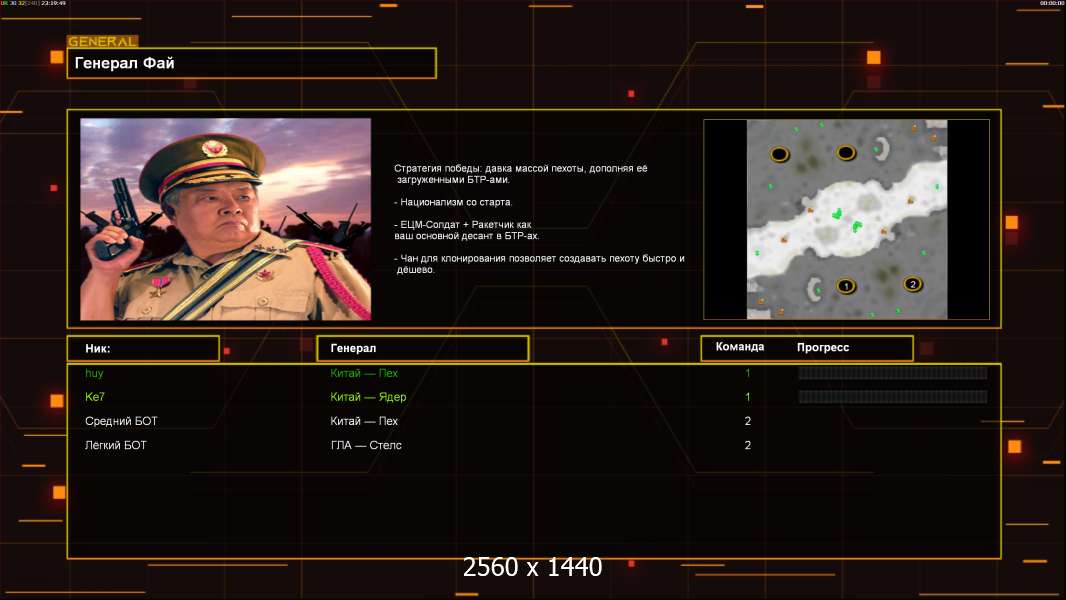Select the empty top-middle start position marker

coord(846,153)
